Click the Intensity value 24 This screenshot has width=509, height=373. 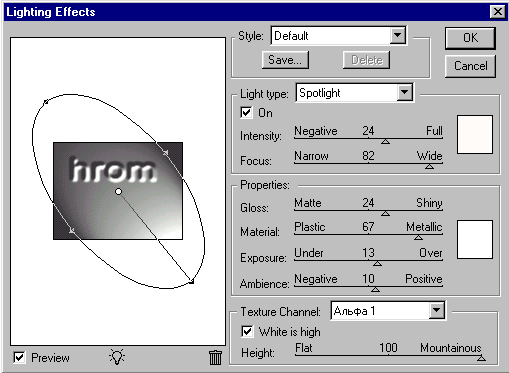[x=368, y=131]
